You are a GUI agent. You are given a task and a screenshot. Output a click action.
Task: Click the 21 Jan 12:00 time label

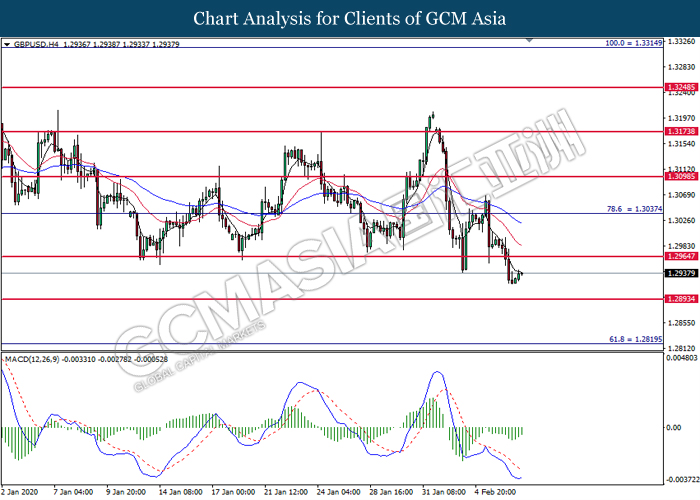[x=286, y=492]
